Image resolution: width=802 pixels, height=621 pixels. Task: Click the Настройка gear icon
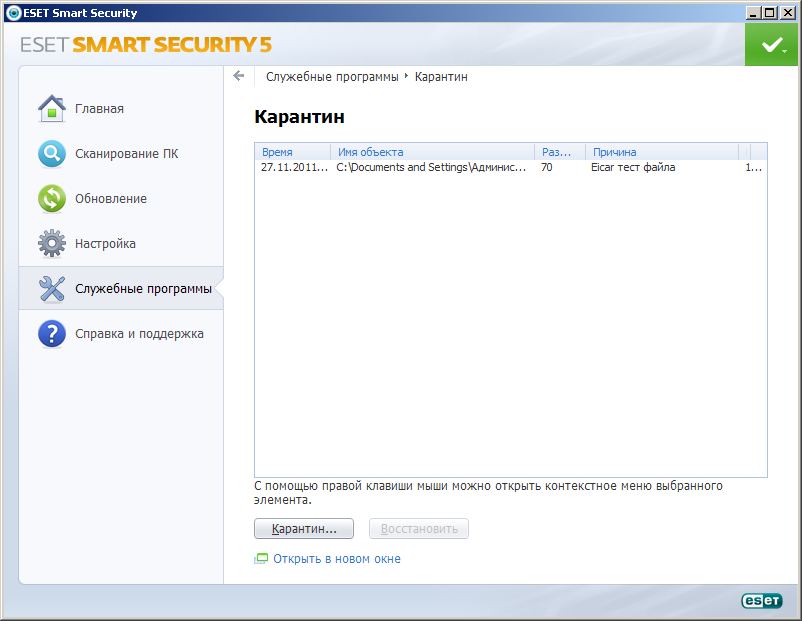52,243
